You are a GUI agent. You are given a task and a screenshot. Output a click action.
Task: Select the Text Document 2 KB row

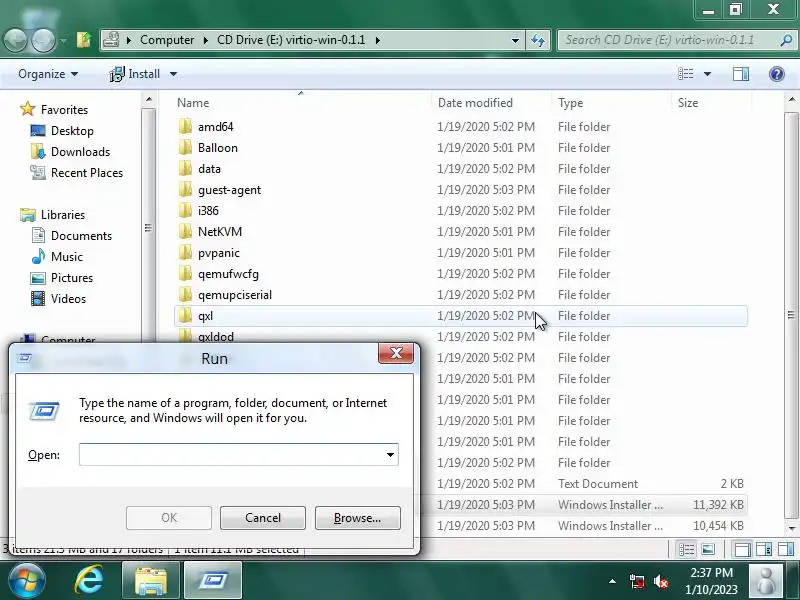(x=583, y=484)
